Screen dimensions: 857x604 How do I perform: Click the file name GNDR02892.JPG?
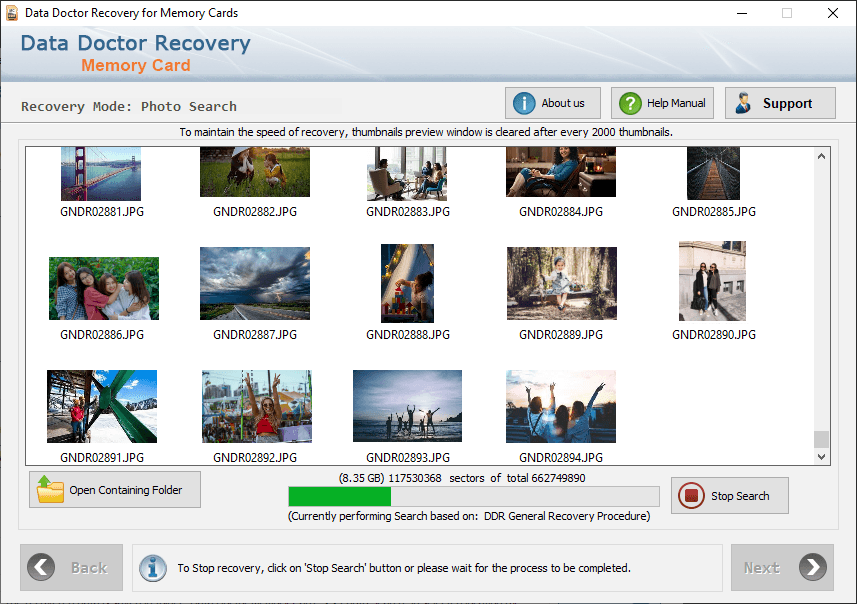pyautogui.click(x=255, y=458)
